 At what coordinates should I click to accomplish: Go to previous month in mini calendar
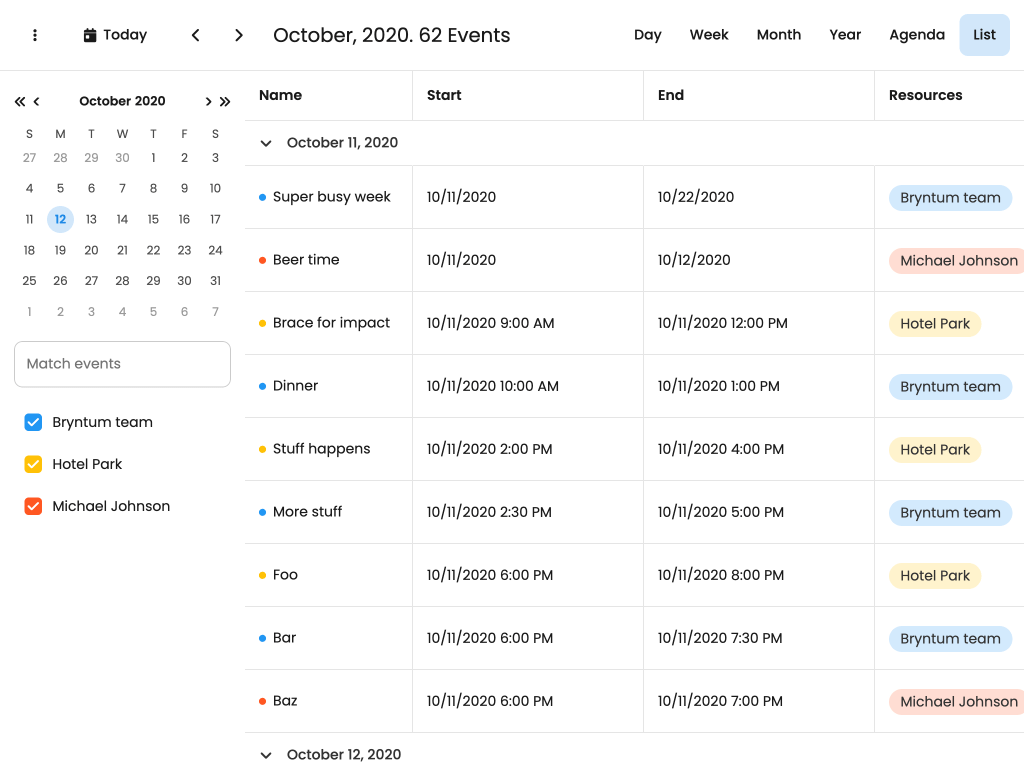pos(37,101)
